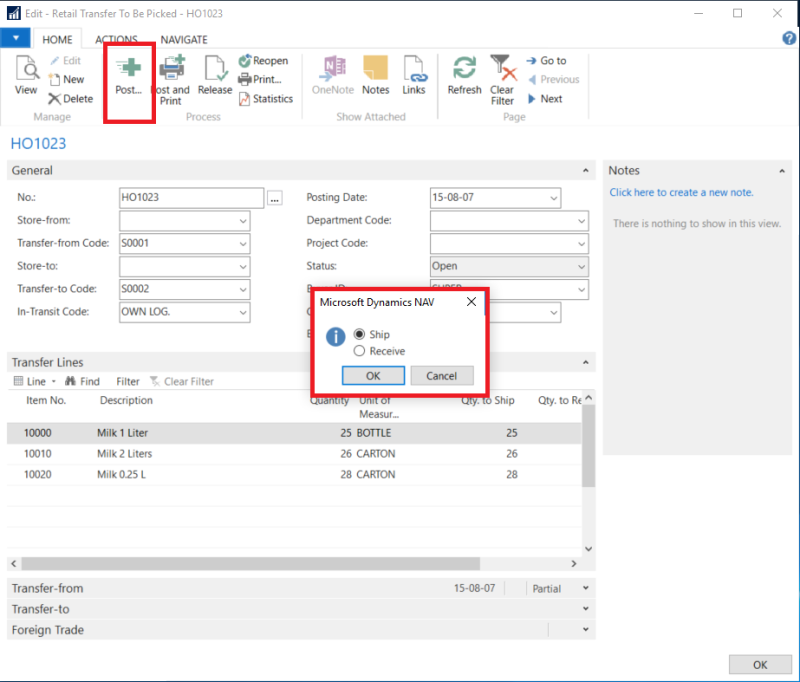Switch to the ACTIONS tab
The height and width of the screenshot is (682, 800).
[x=118, y=39]
